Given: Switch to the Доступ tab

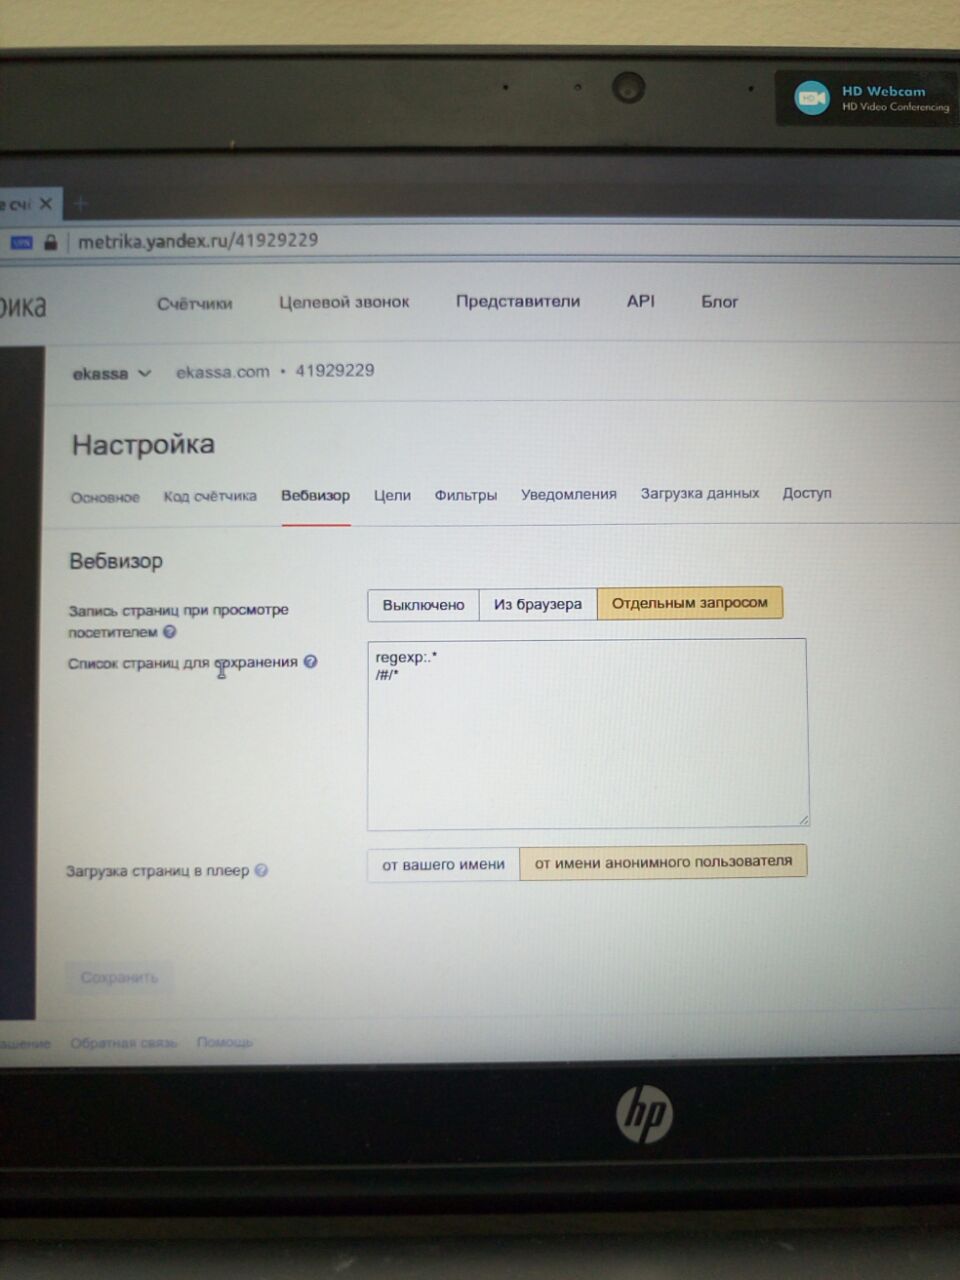Looking at the screenshot, I should pyautogui.click(x=806, y=493).
